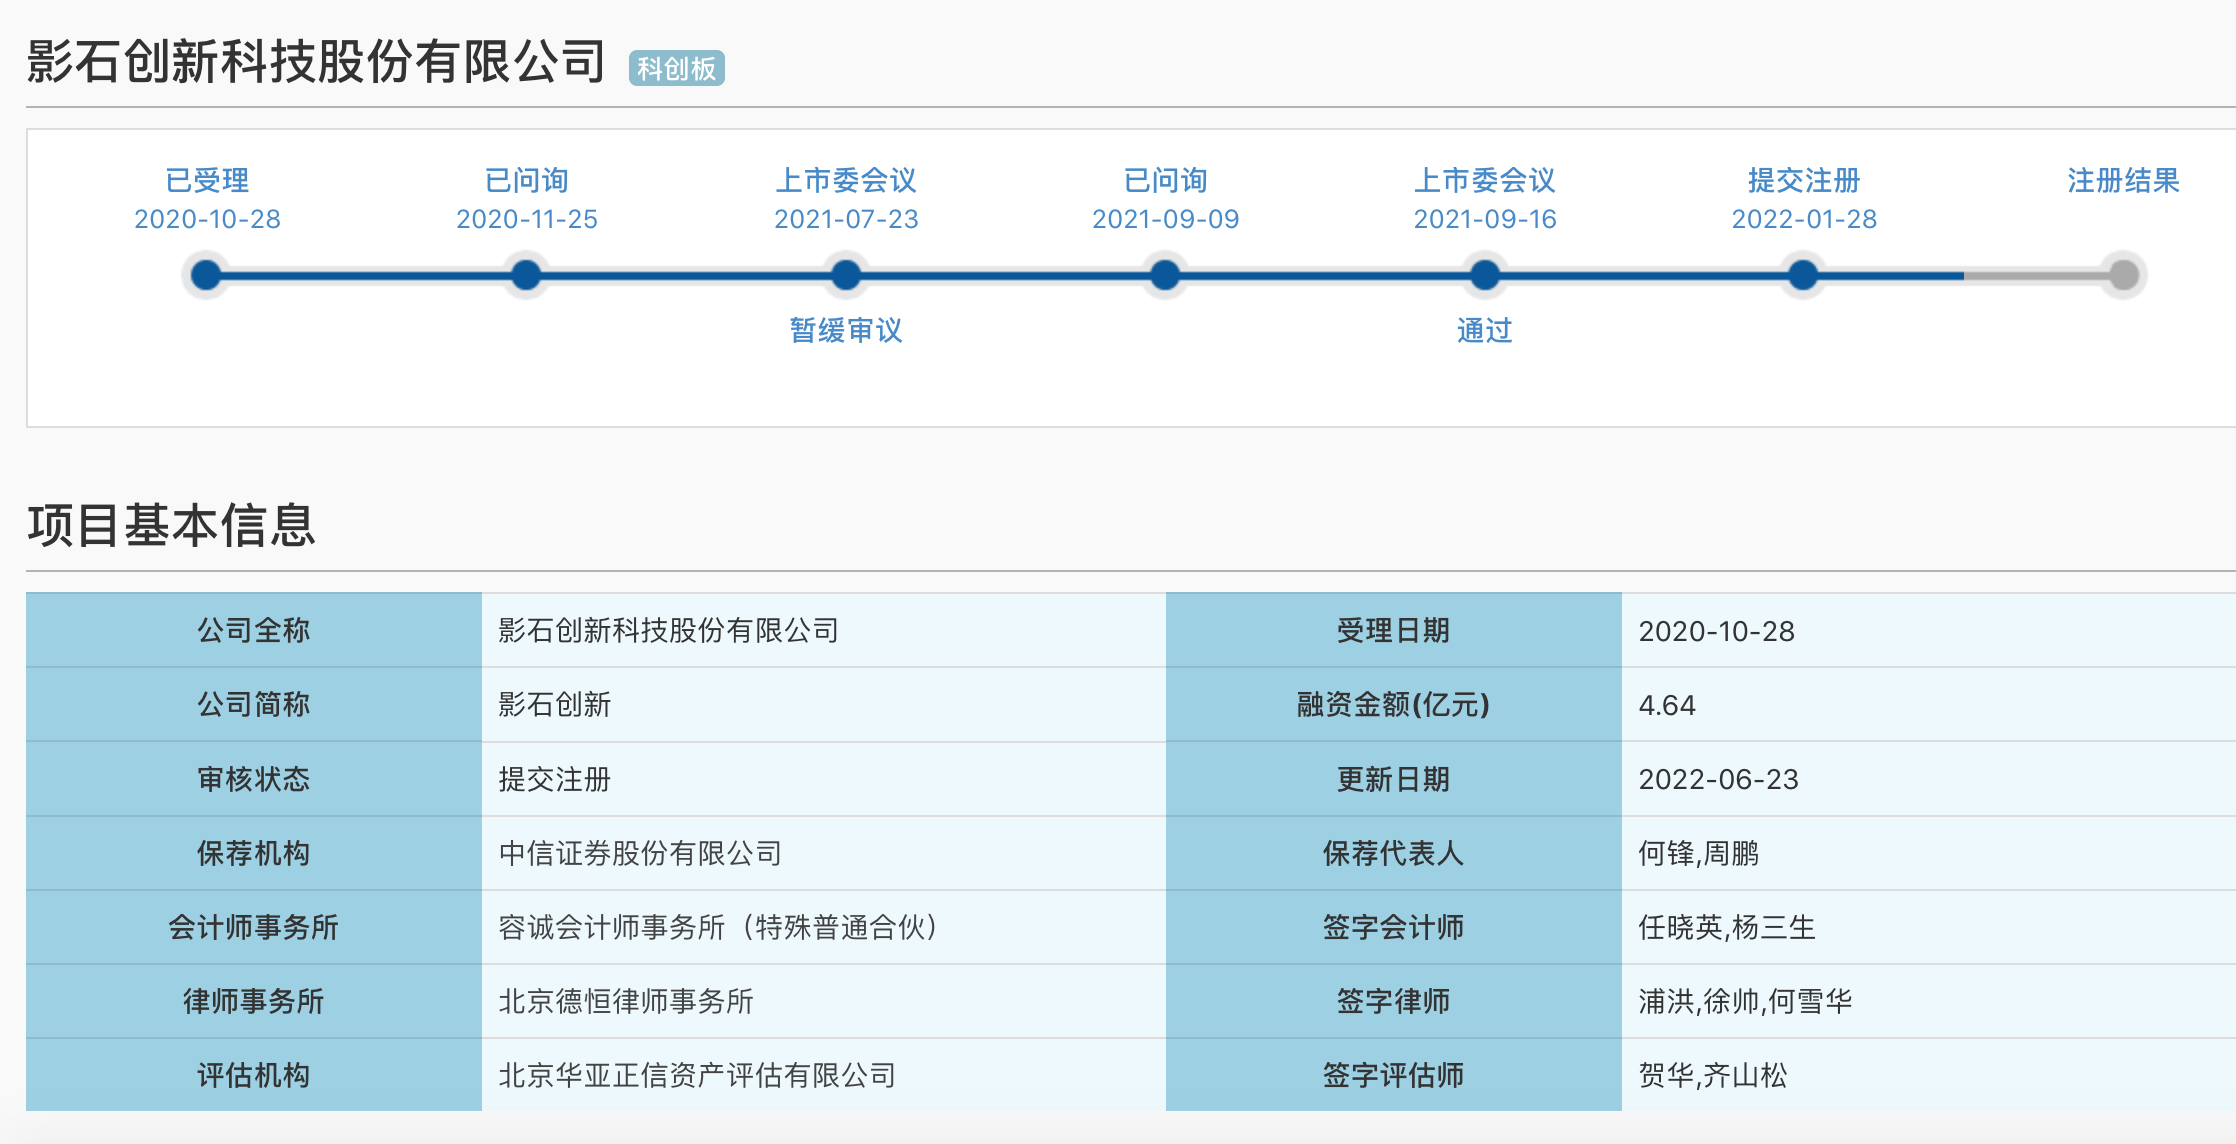Click the 2021-07-23 上市委会议 timeline dot
The width and height of the screenshot is (2236, 1144).
pos(846,275)
